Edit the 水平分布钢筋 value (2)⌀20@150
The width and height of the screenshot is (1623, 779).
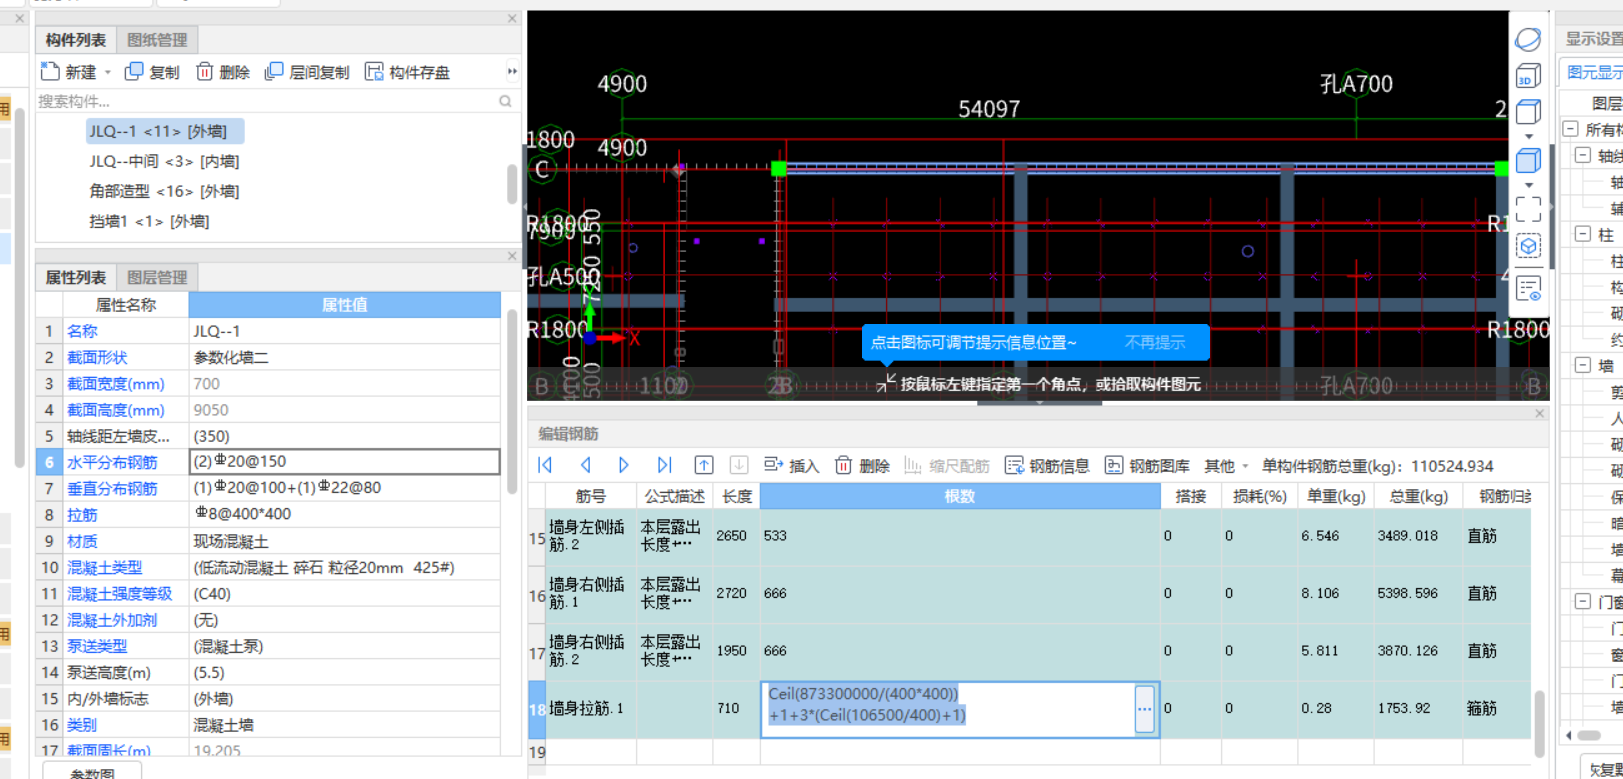coord(344,461)
